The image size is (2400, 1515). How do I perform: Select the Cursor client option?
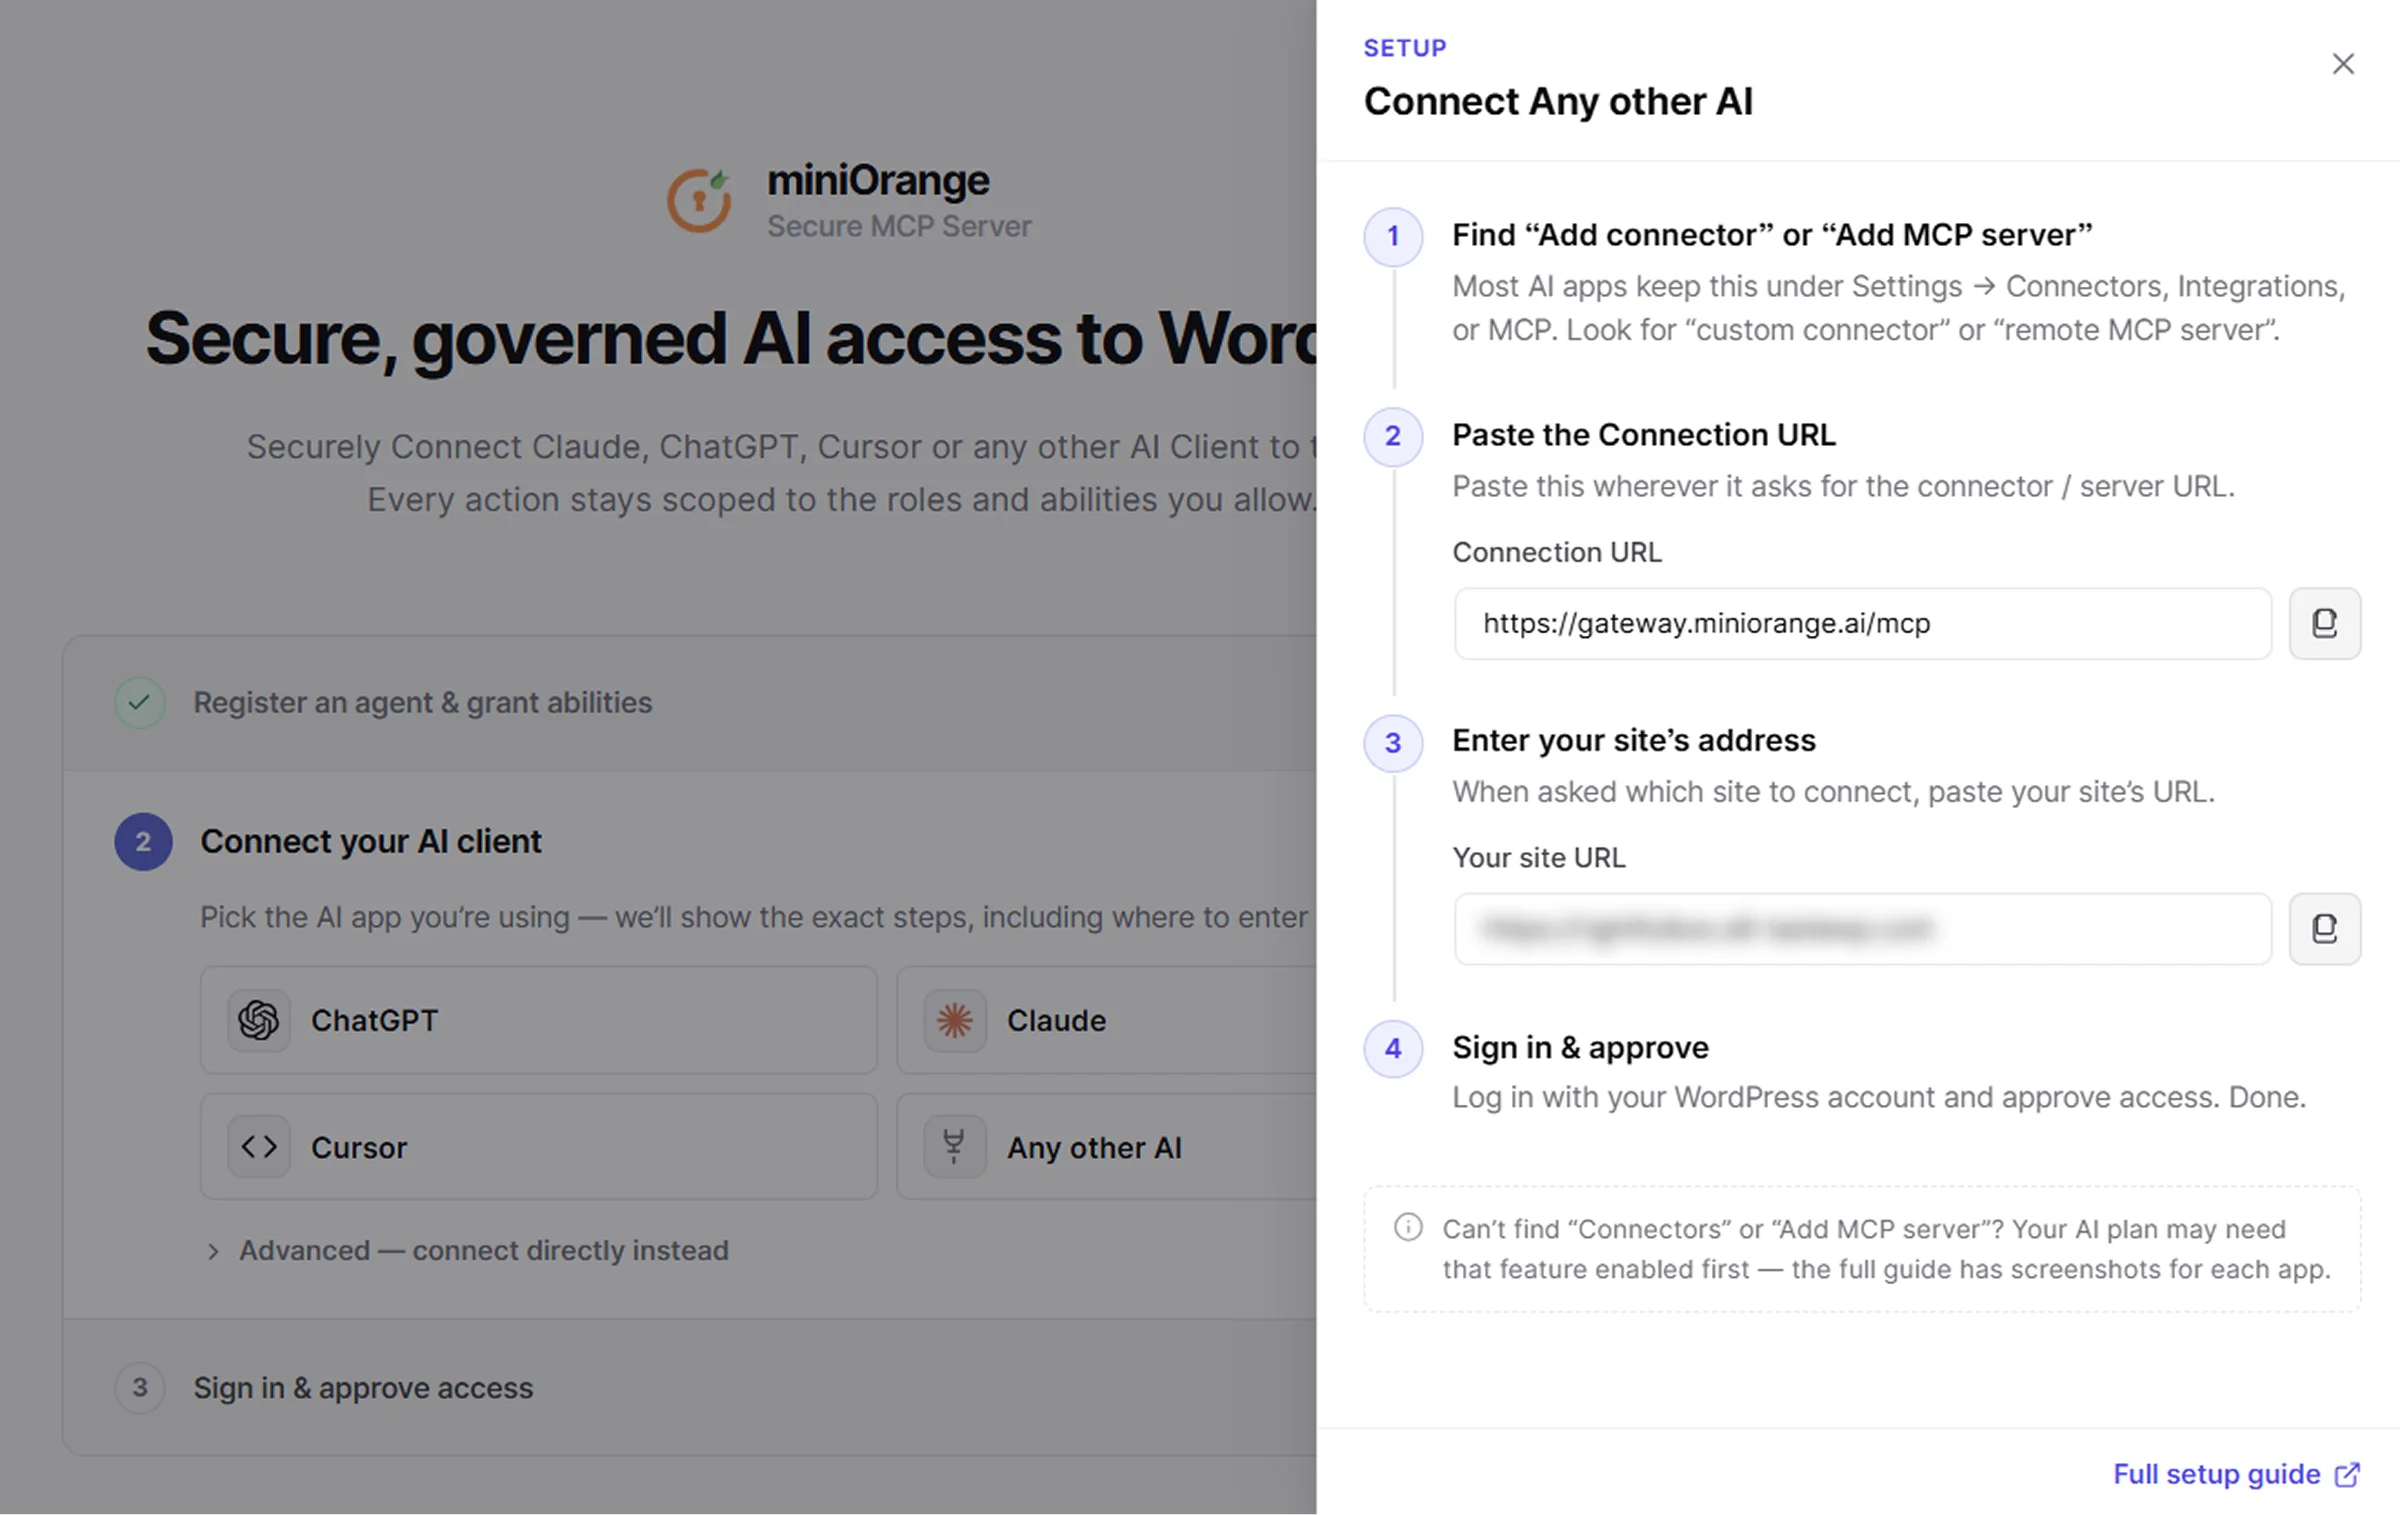pos(538,1146)
